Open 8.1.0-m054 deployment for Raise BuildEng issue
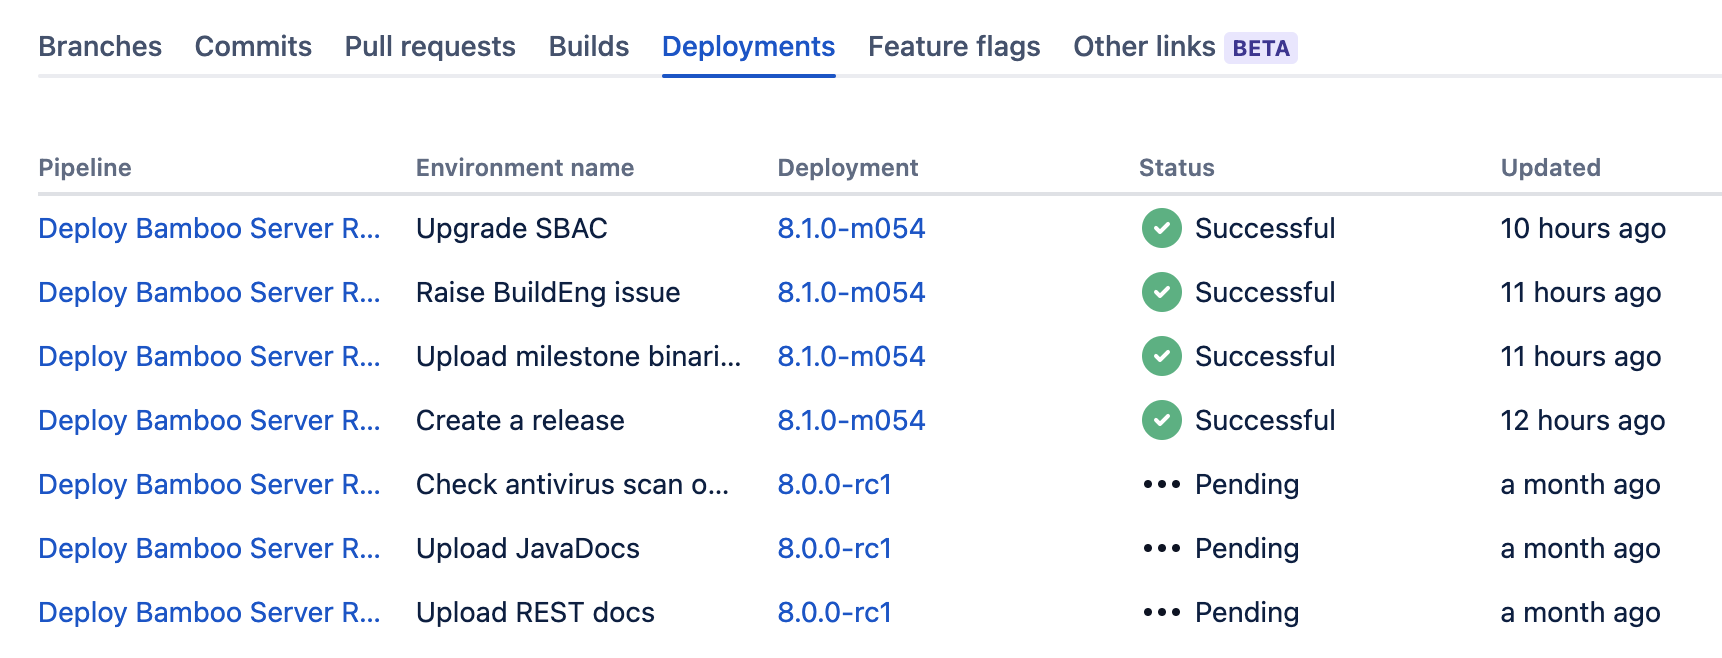Image resolution: width=1722 pixels, height=658 pixels. pos(852,292)
